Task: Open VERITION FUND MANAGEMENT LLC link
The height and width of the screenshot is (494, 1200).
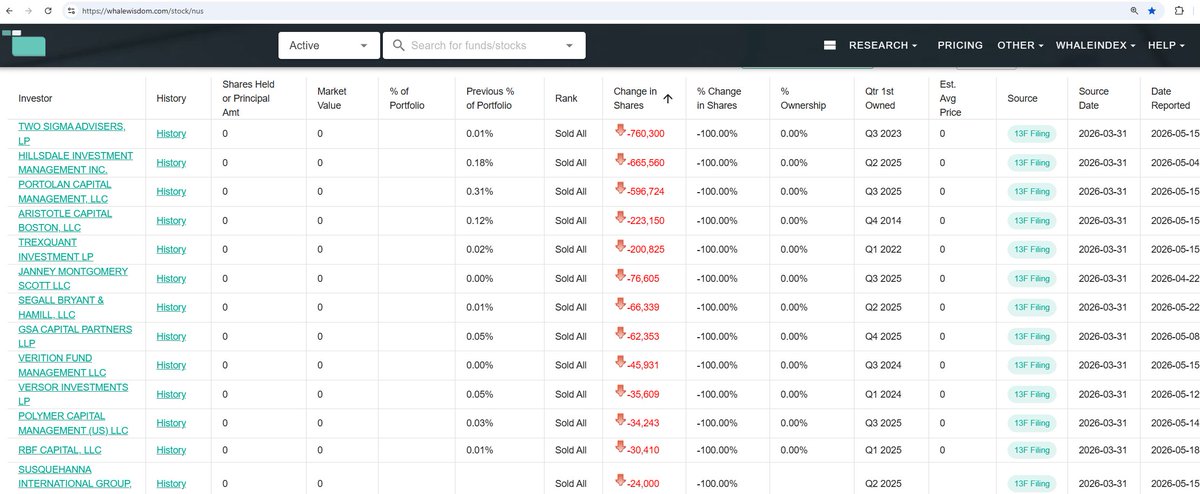Action: [x=62, y=365]
